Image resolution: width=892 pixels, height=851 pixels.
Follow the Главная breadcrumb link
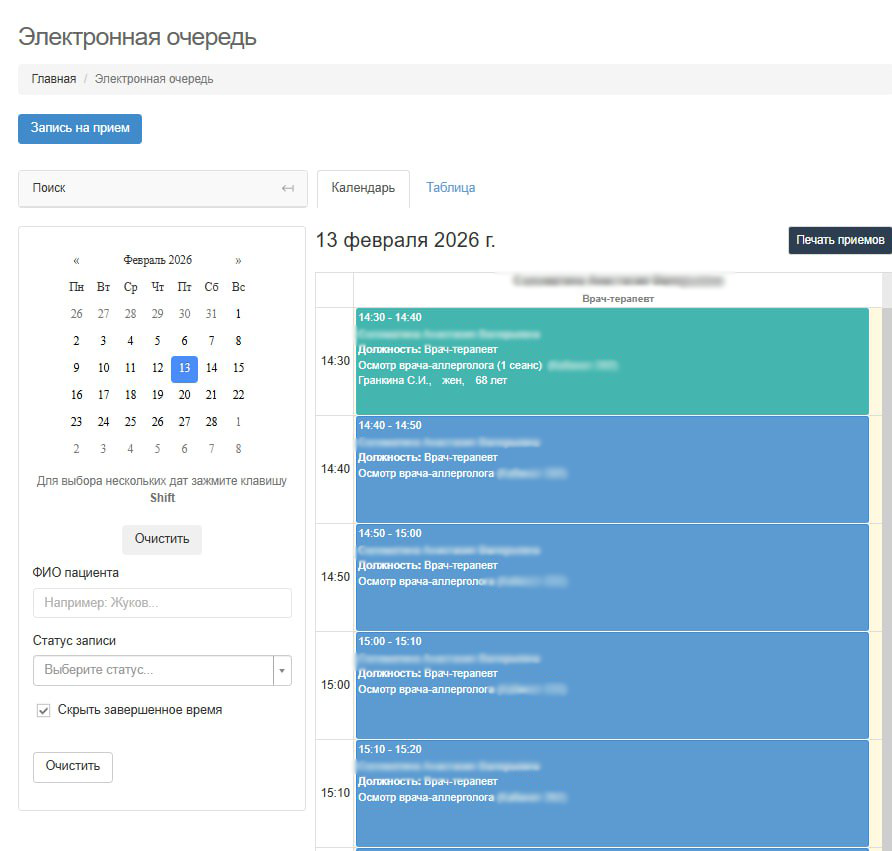click(53, 79)
